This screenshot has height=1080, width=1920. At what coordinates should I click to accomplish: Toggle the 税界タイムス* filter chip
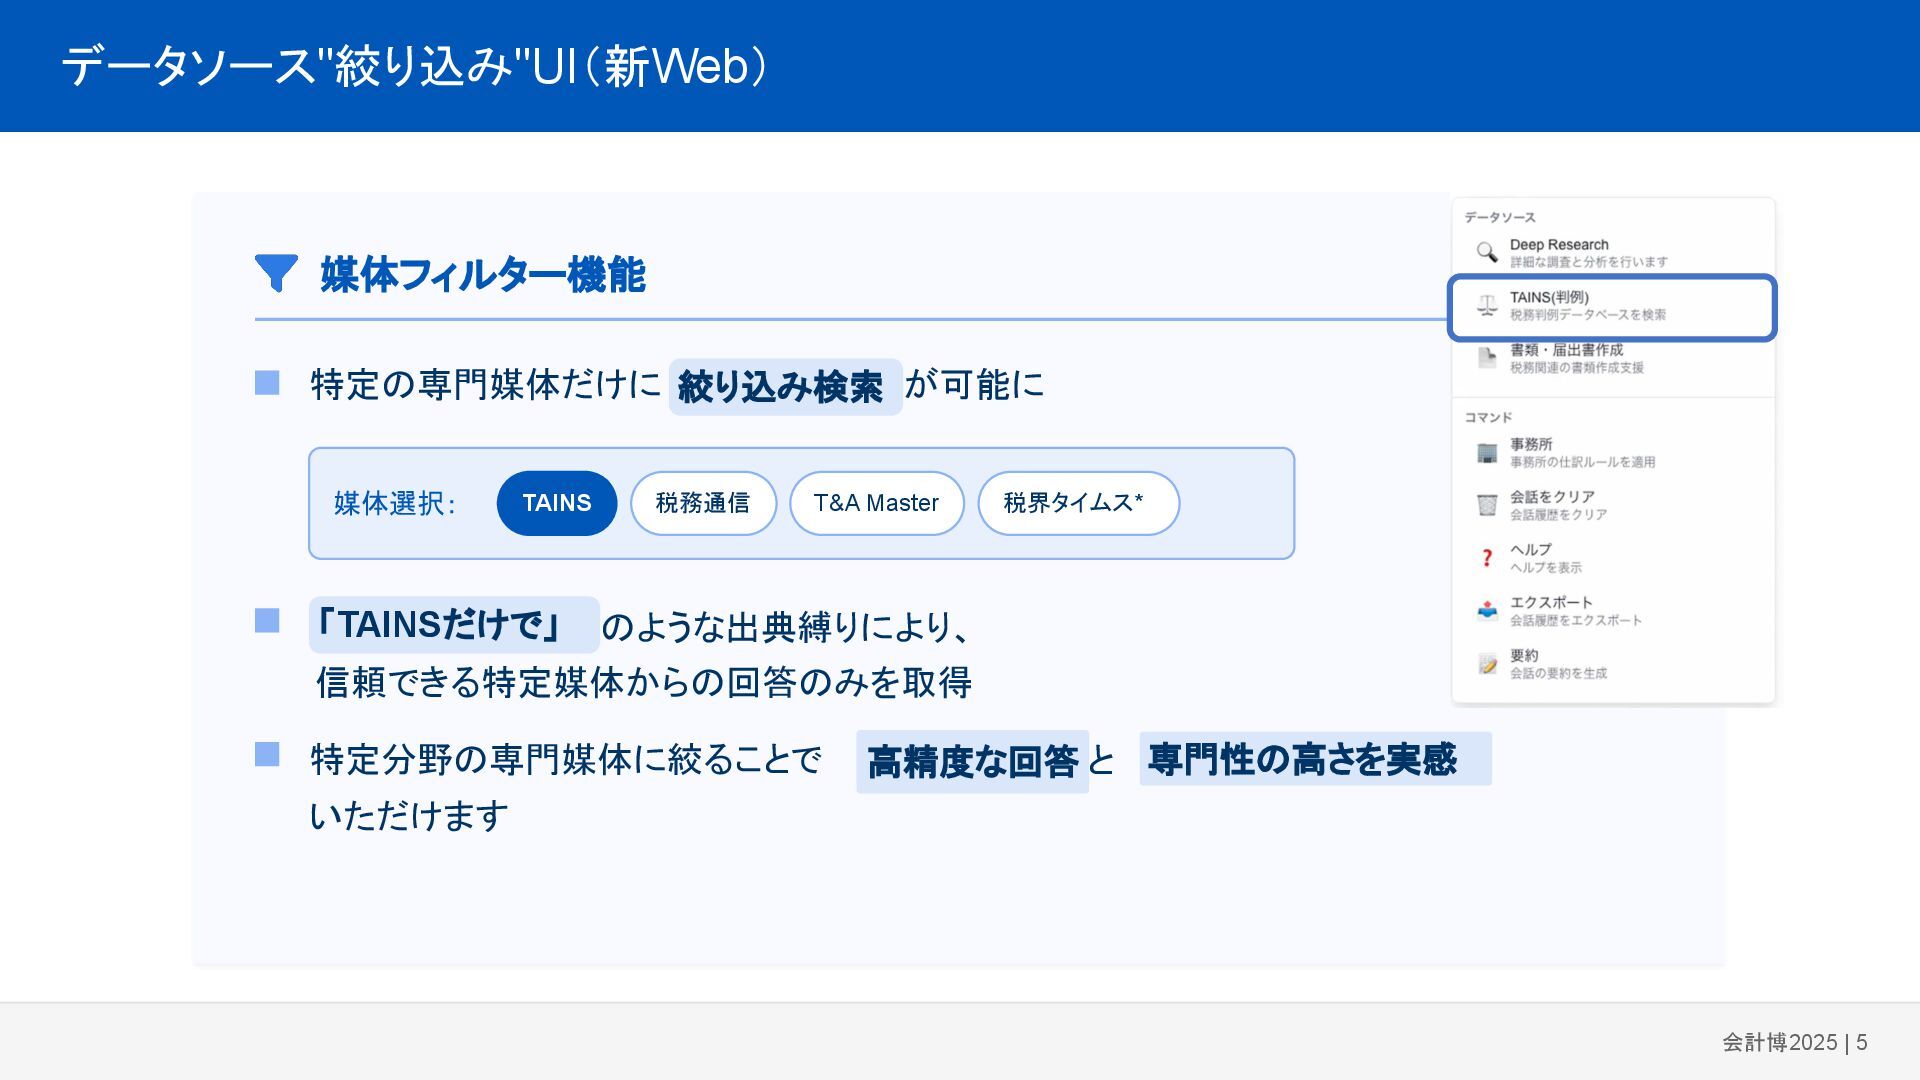[x=1077, y=503]
